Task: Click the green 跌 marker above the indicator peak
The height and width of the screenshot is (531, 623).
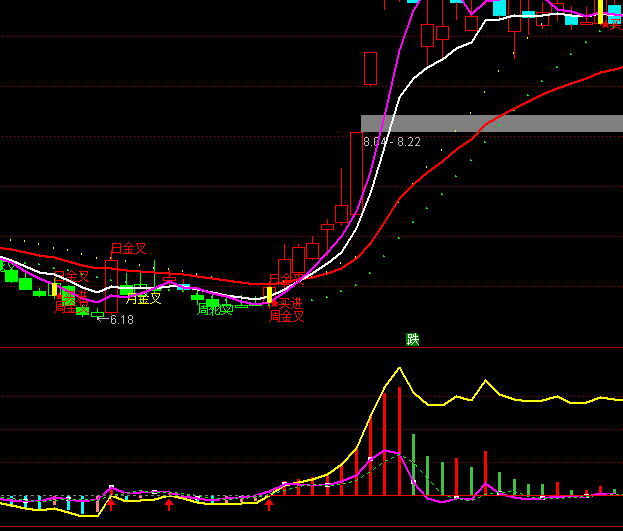Action: tap(413, 339)
